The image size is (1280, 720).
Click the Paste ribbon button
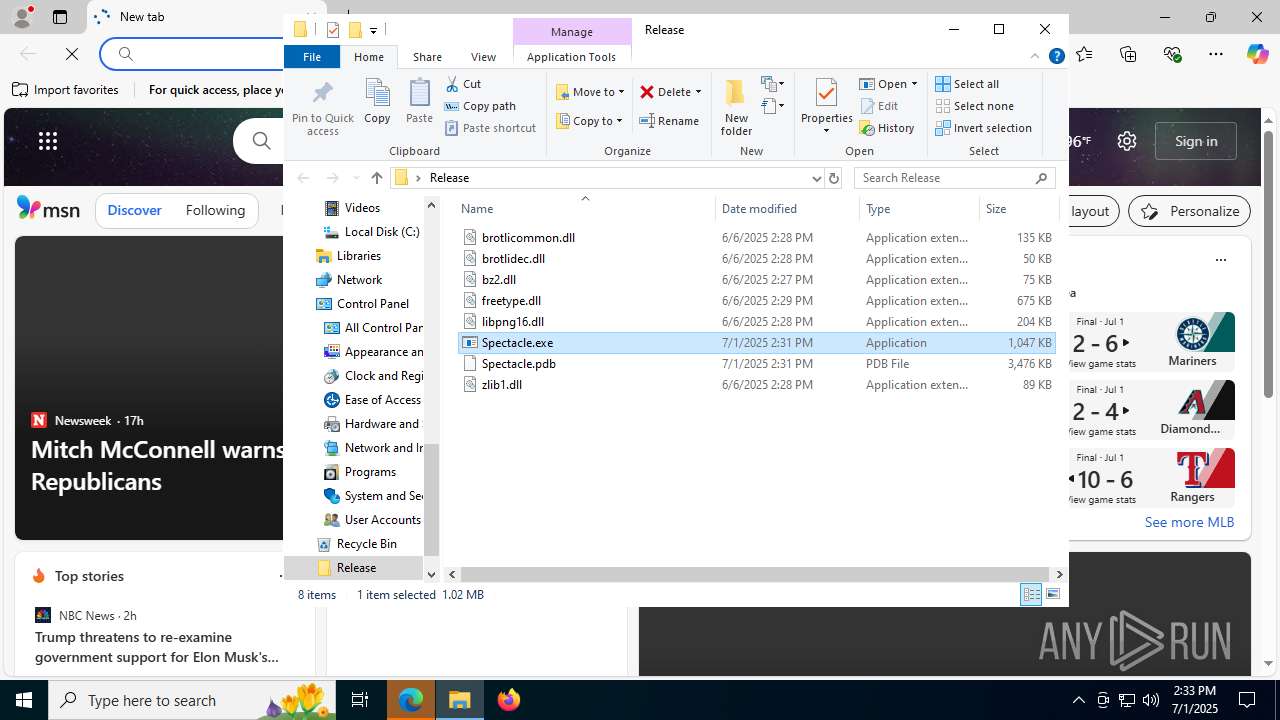(x=419, y=101)
